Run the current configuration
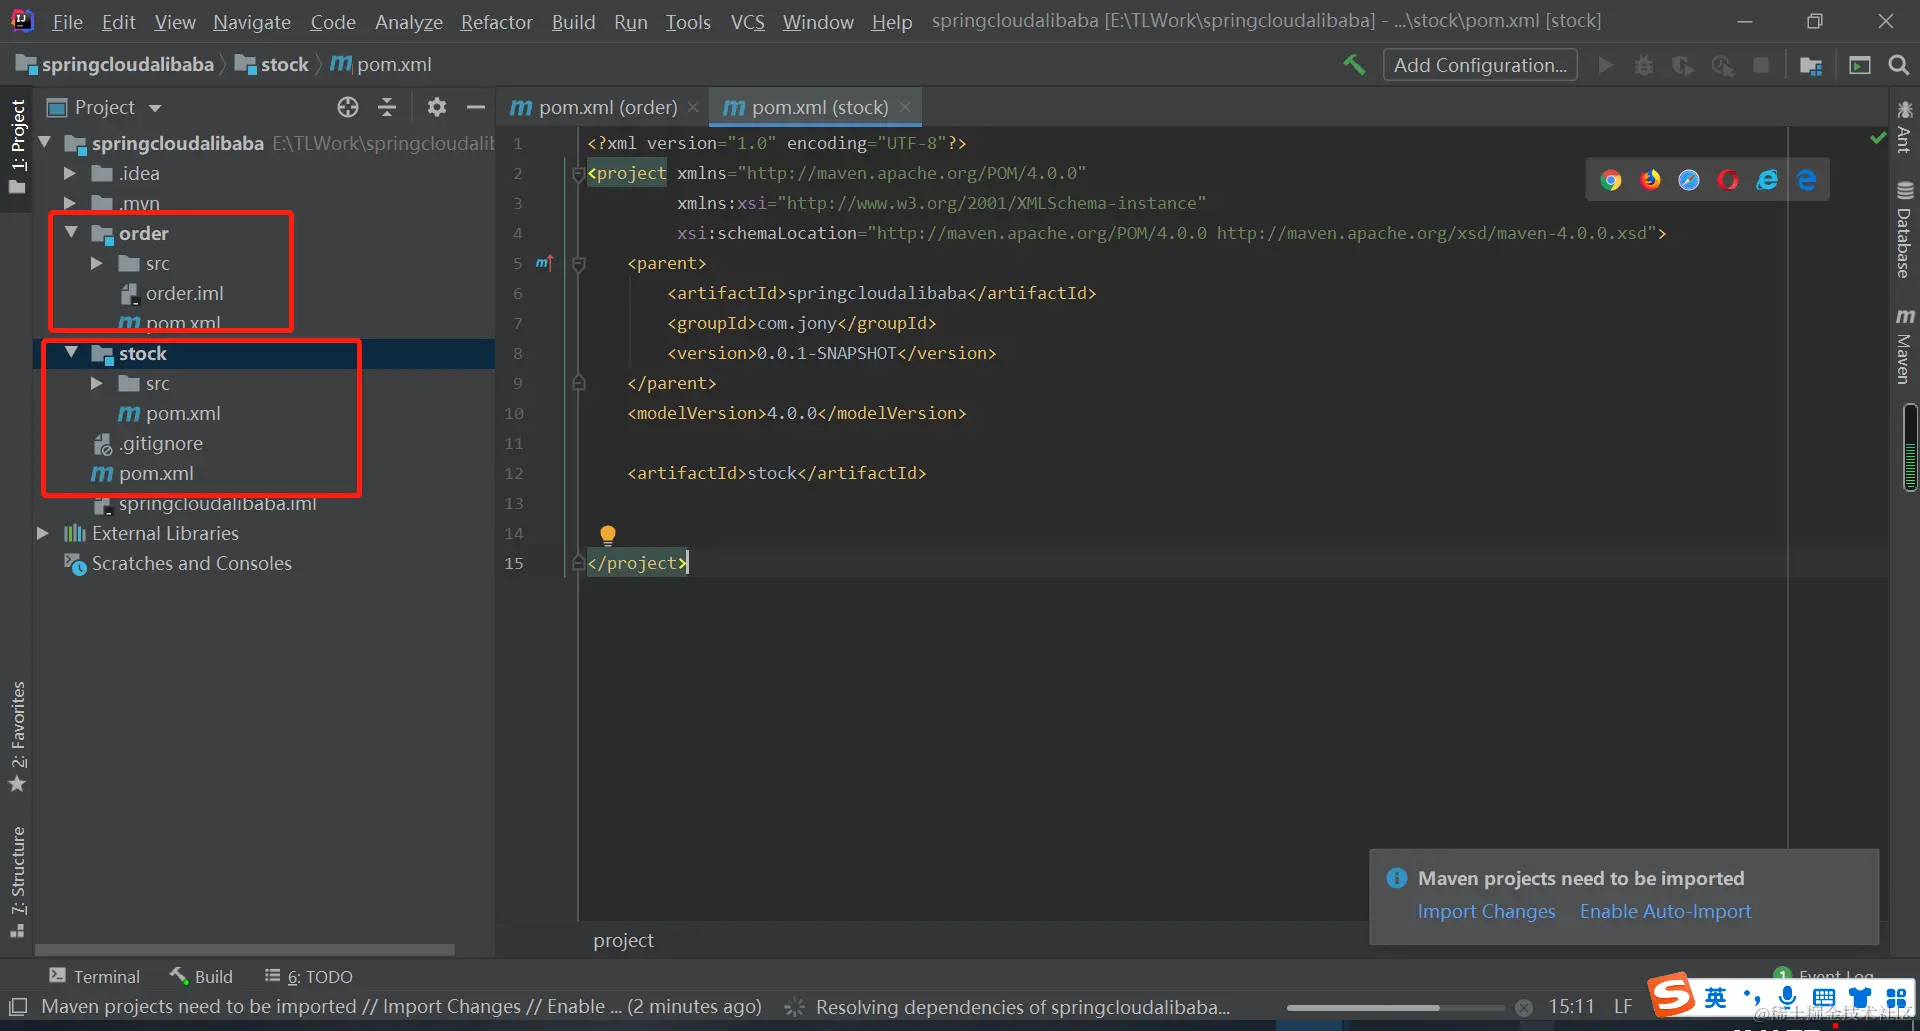The width and height of the screenshot is (1920, 1031). pyautogui.click(x=1606, y=65)
